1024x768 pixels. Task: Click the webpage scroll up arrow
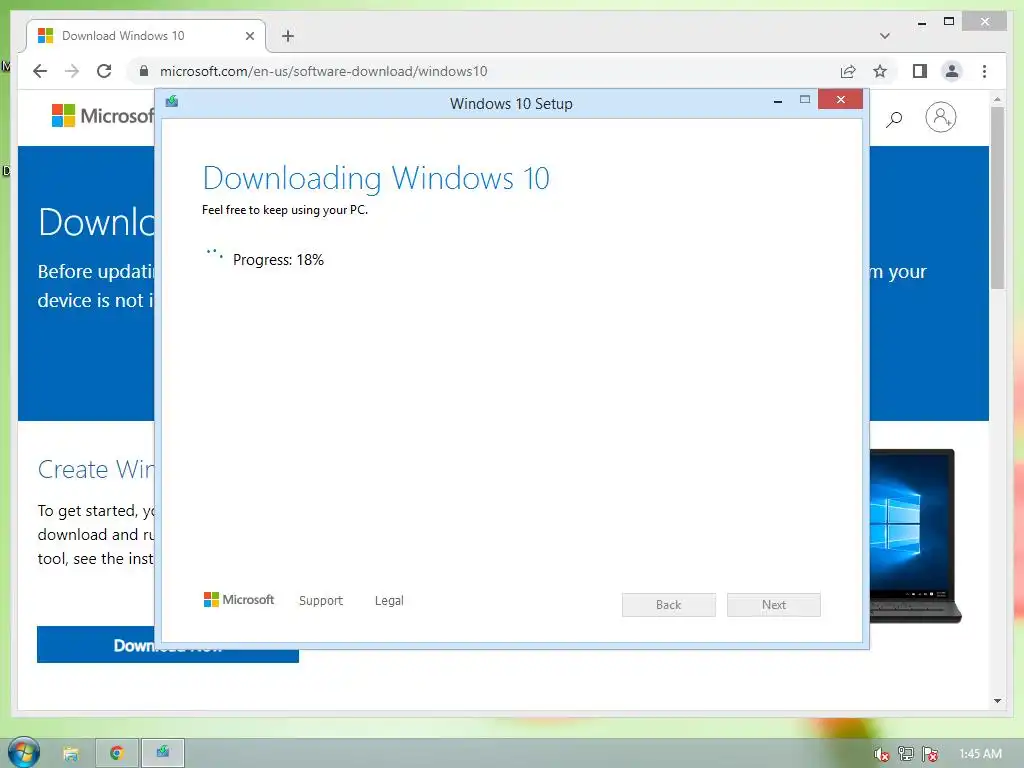997,99
